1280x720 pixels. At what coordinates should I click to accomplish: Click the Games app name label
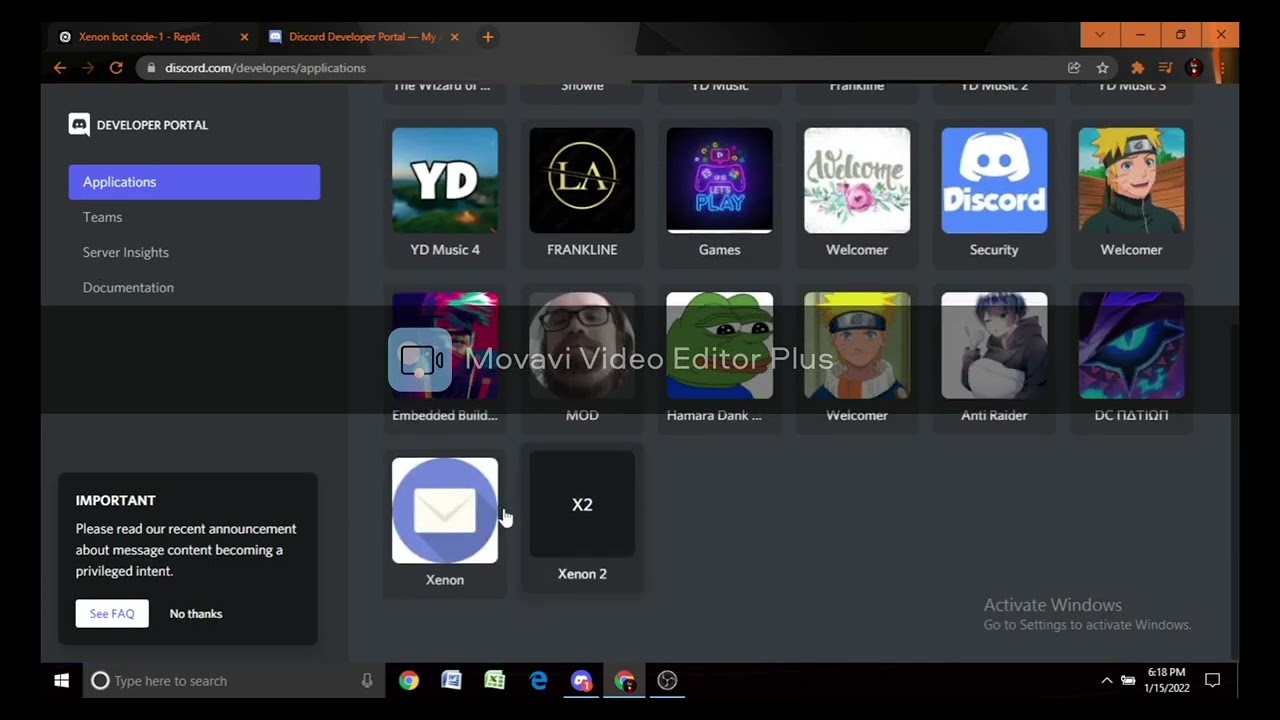pos(720,250)
